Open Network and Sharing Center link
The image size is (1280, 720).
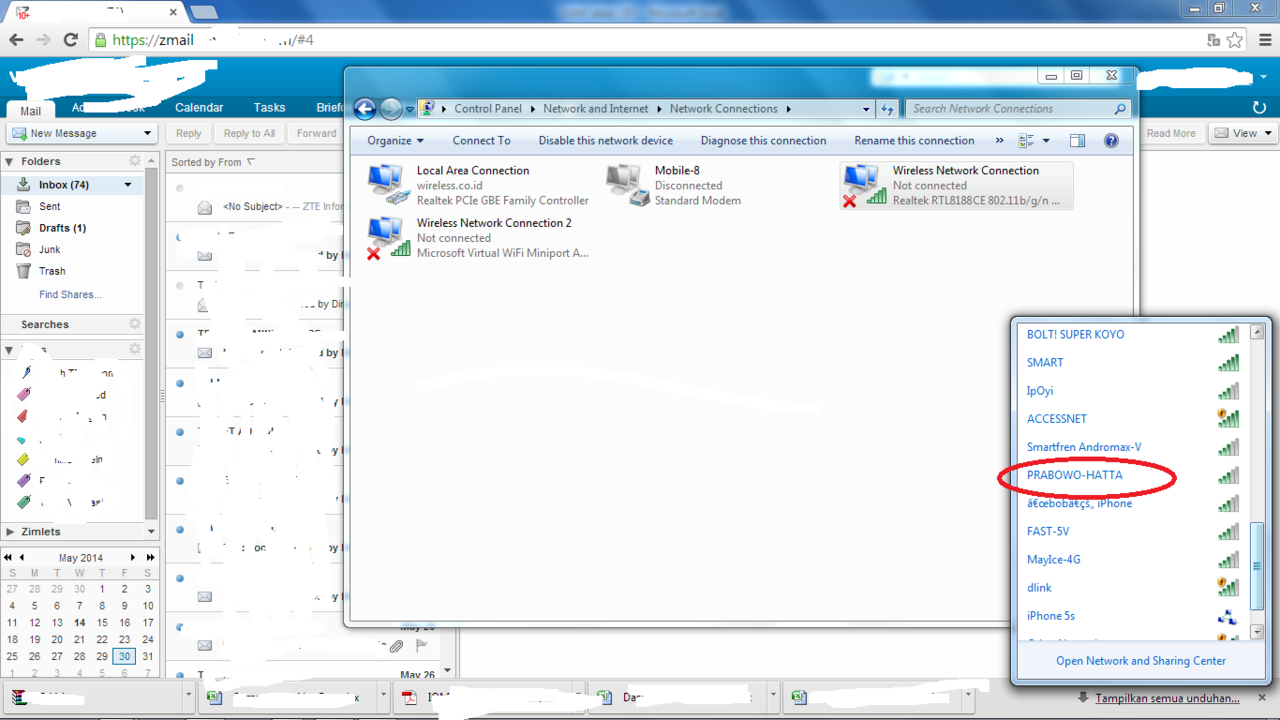(x=1141, y=661)
